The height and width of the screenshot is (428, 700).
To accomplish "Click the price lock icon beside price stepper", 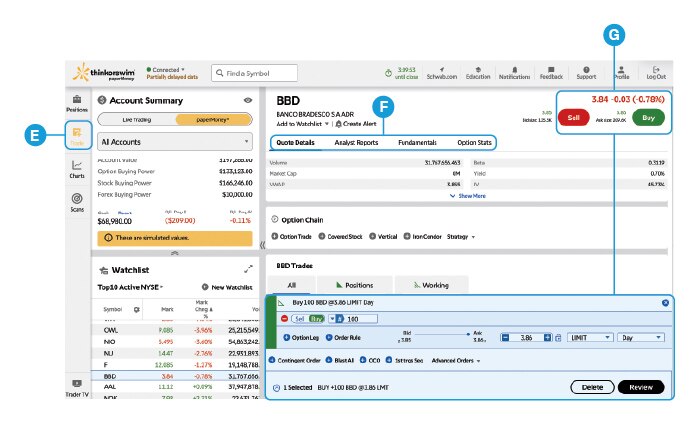I will [x=558, y=338].
